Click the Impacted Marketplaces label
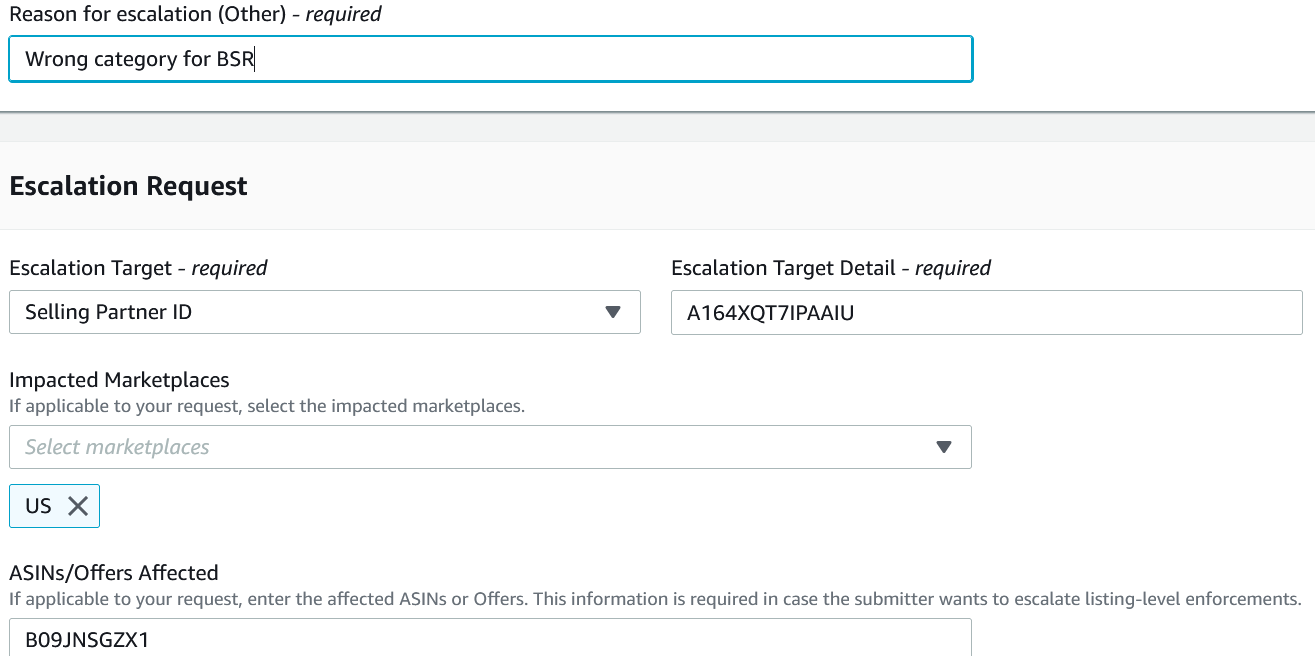The height and width of the screenshot is (656, 1315). [119, 380]
